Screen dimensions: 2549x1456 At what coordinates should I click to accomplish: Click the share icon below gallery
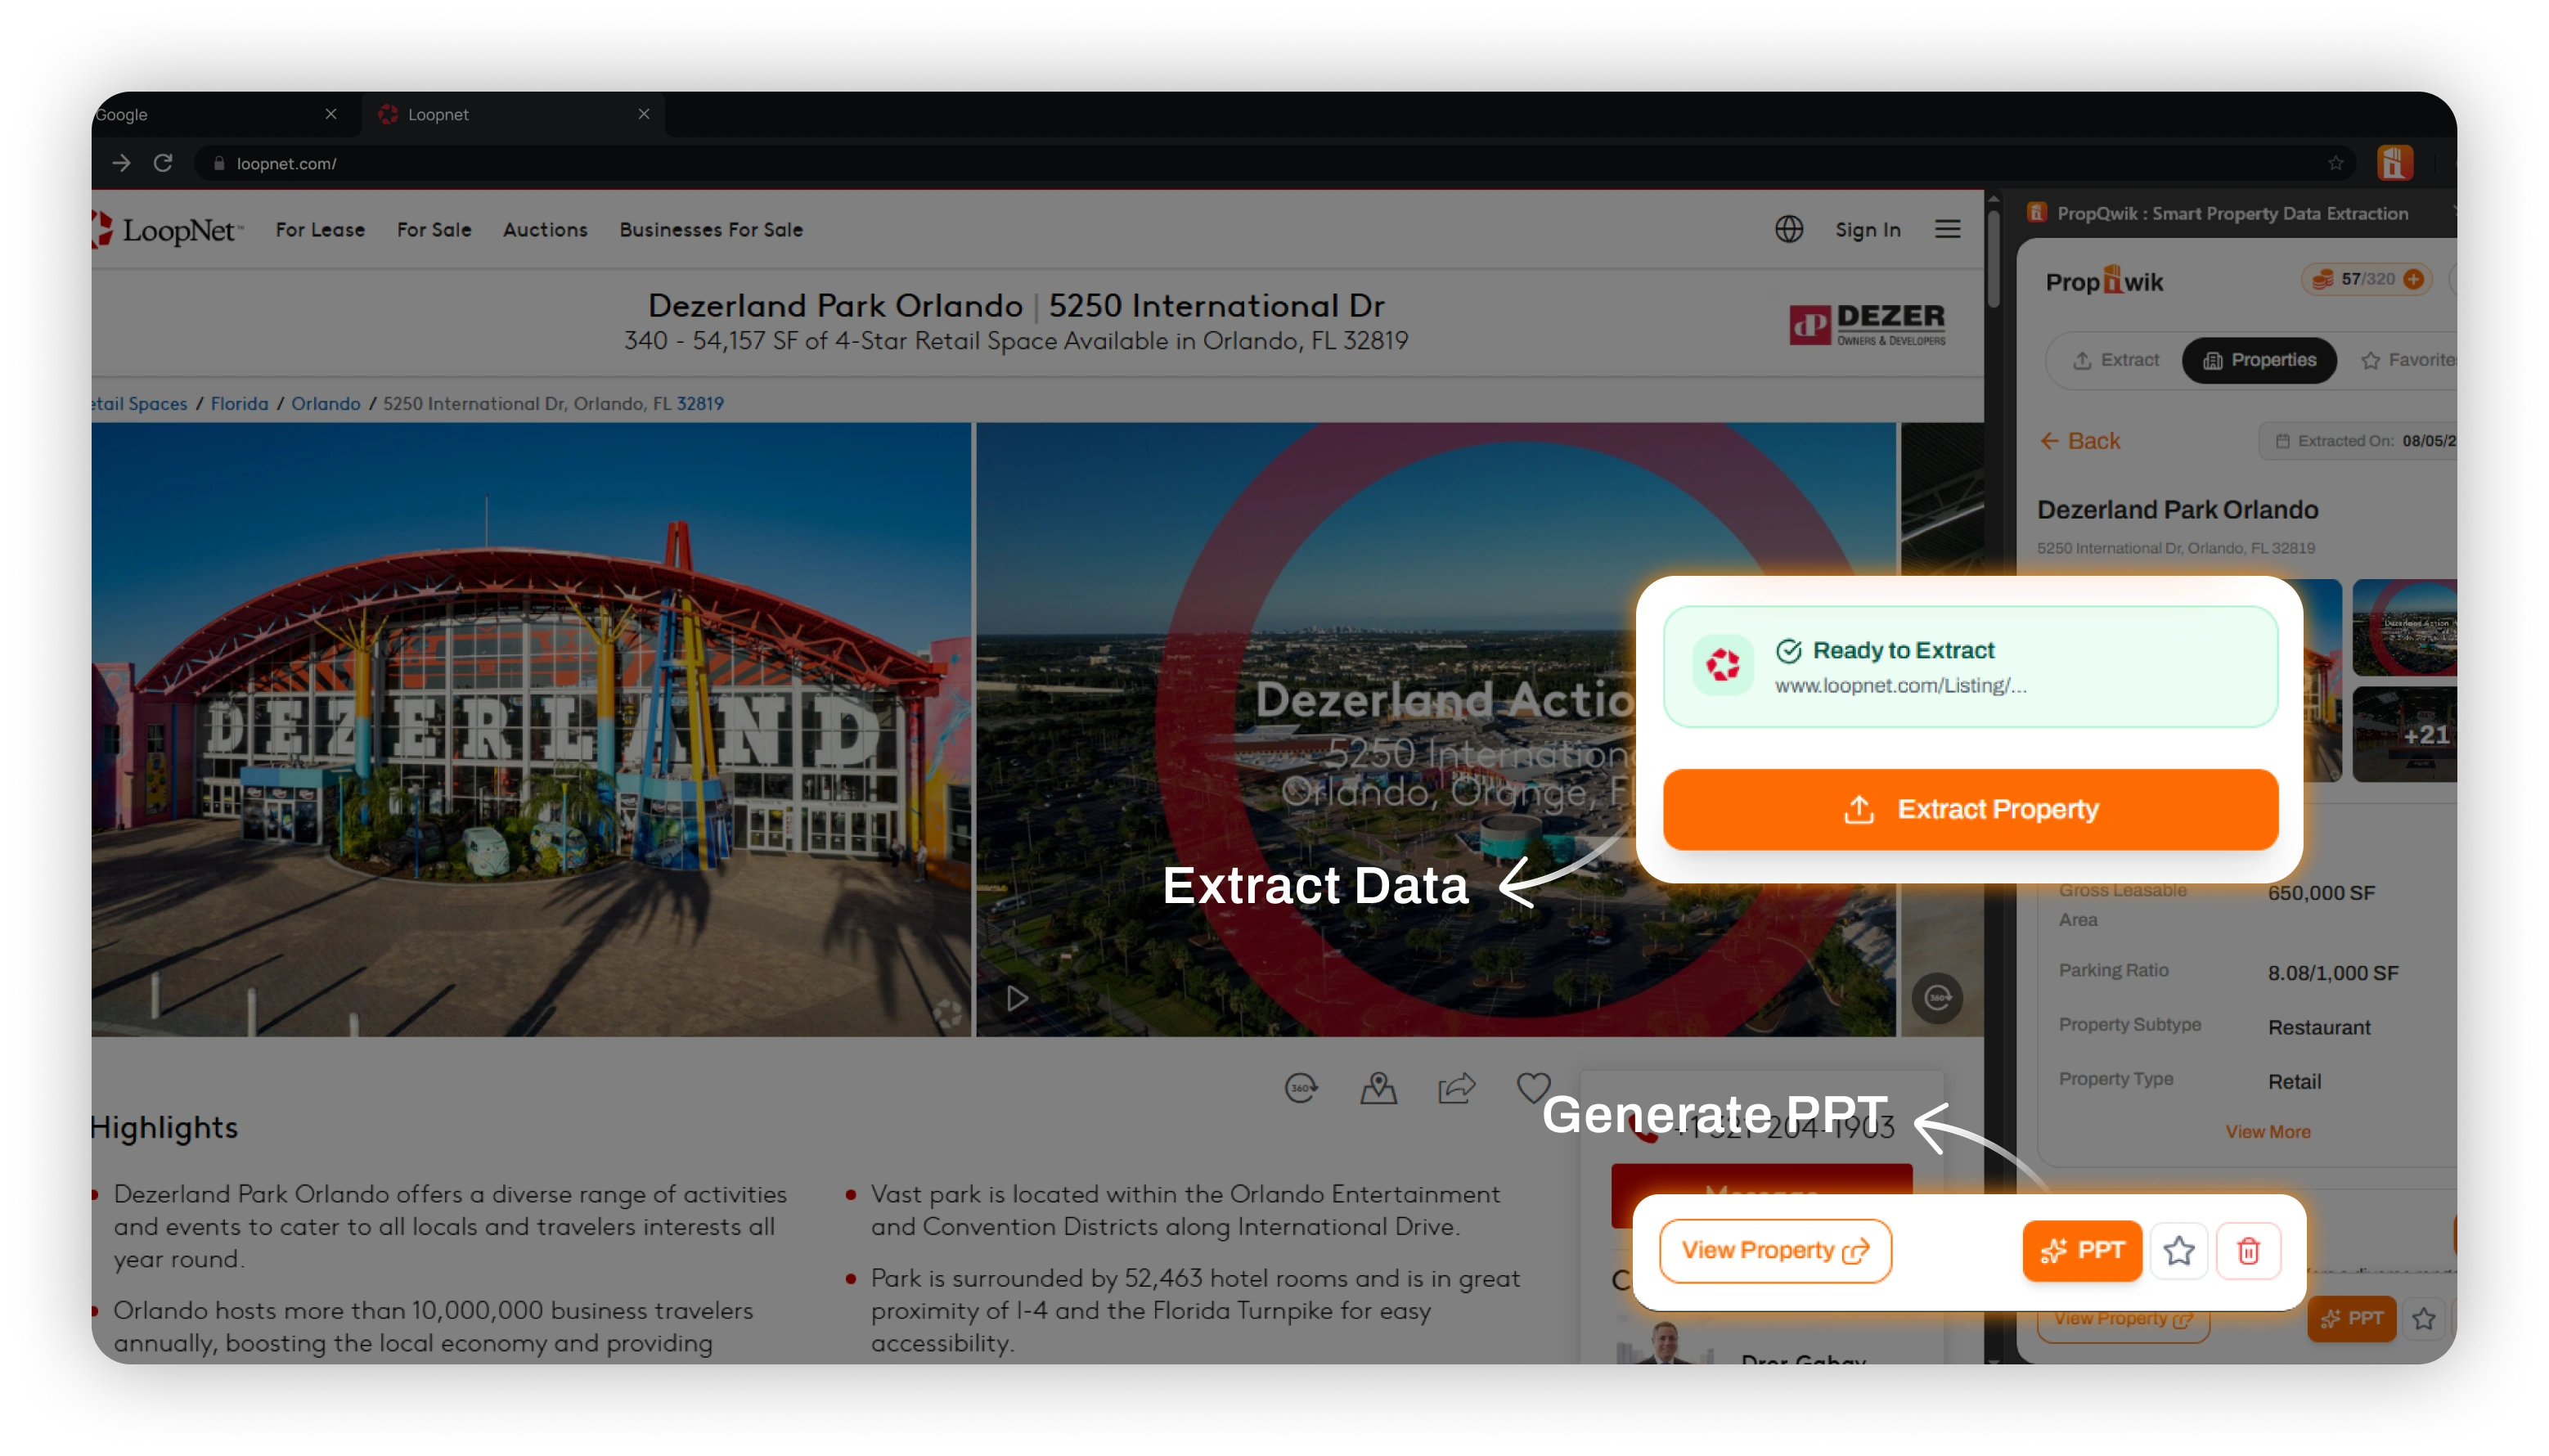coord(1455,1087)
